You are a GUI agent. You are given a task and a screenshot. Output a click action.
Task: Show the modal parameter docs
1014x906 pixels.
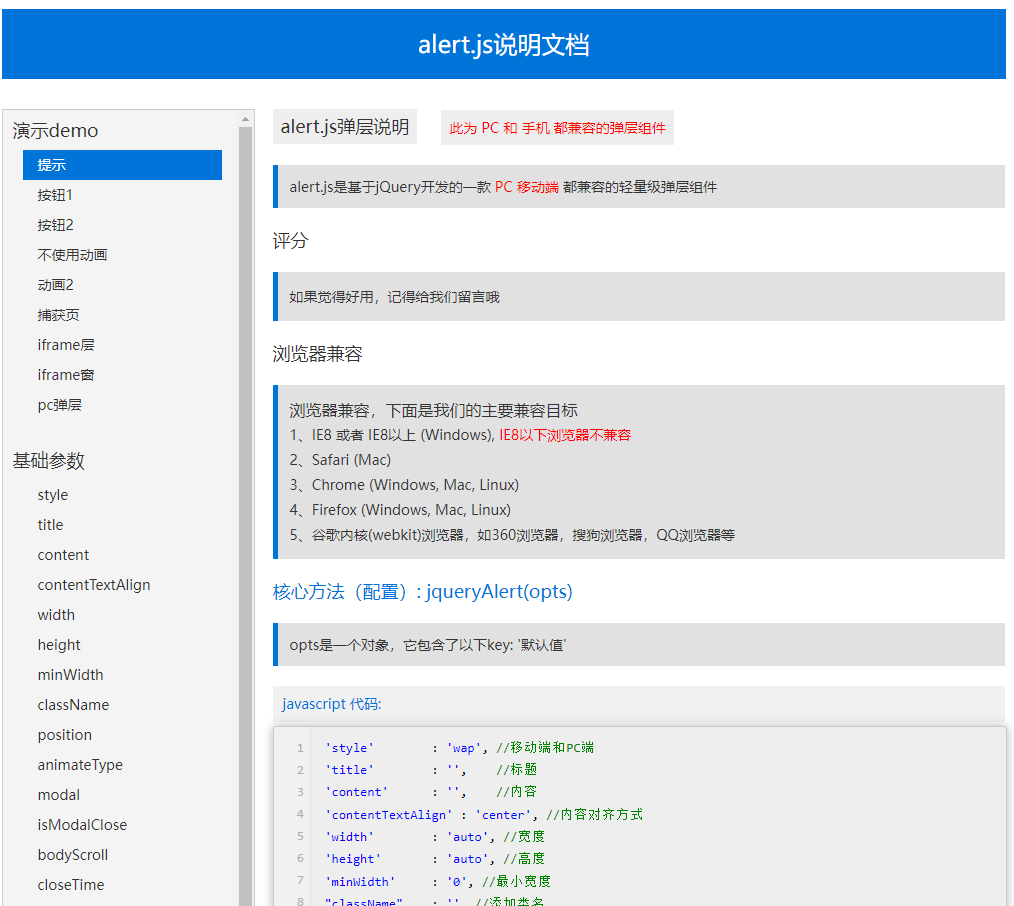58,795
